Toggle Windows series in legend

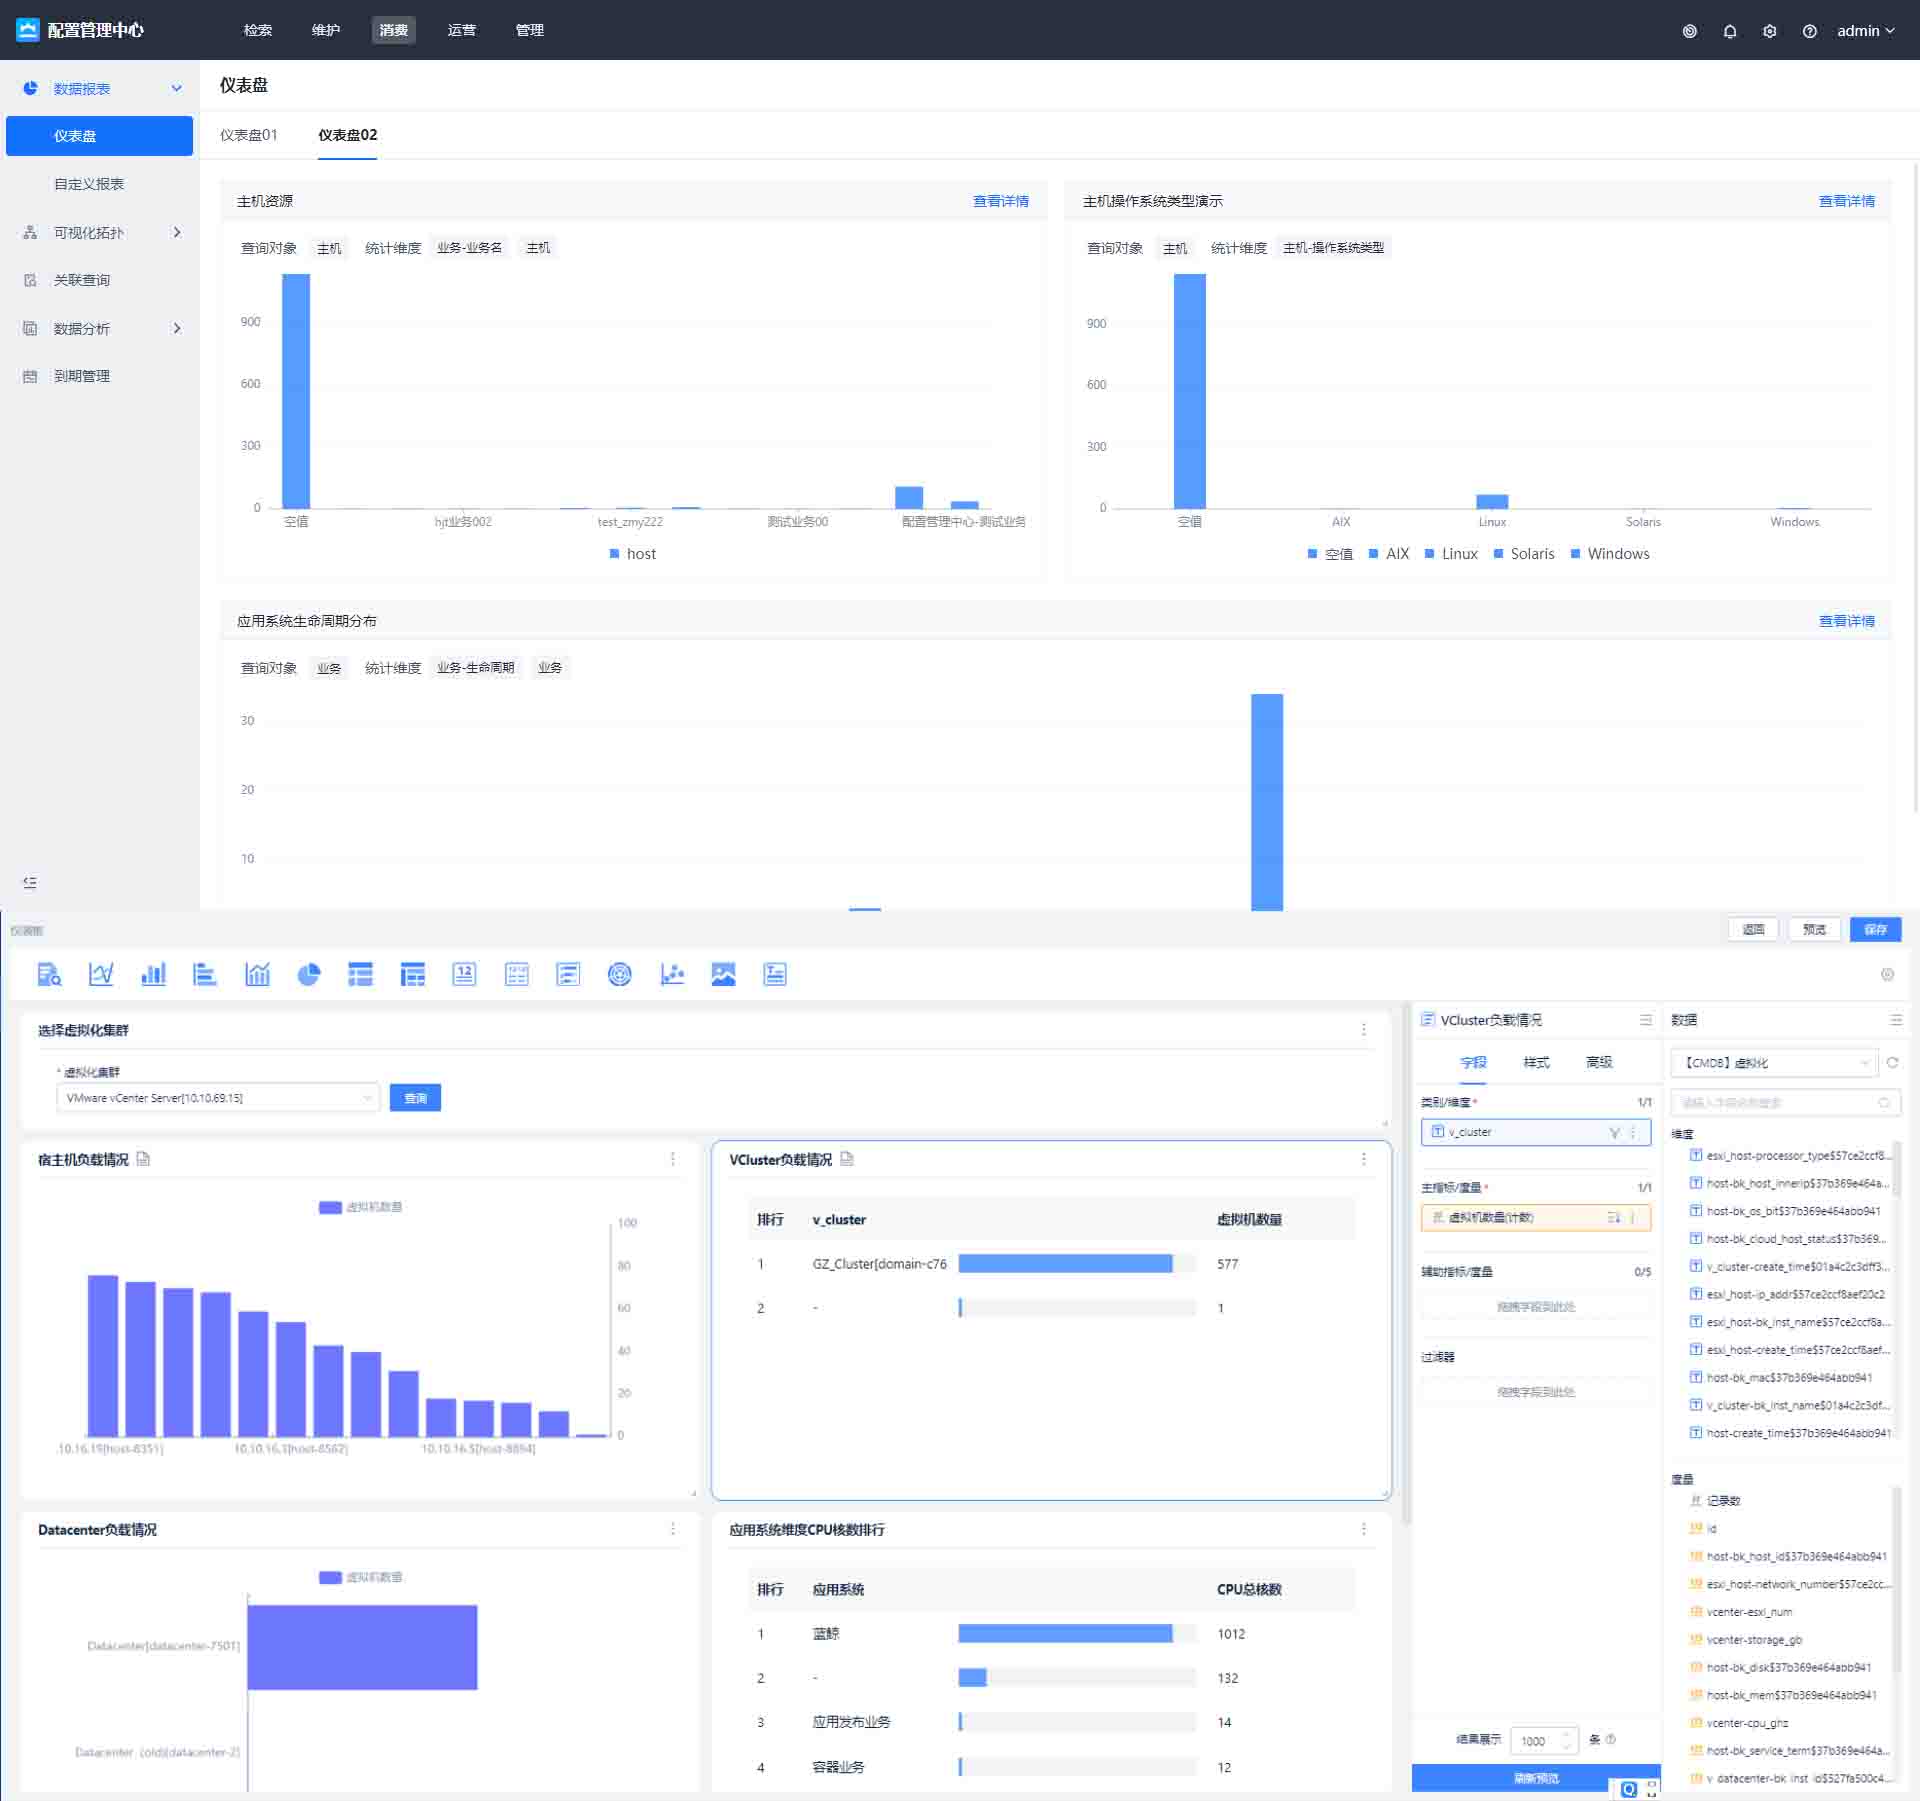tap(1609, 554)
